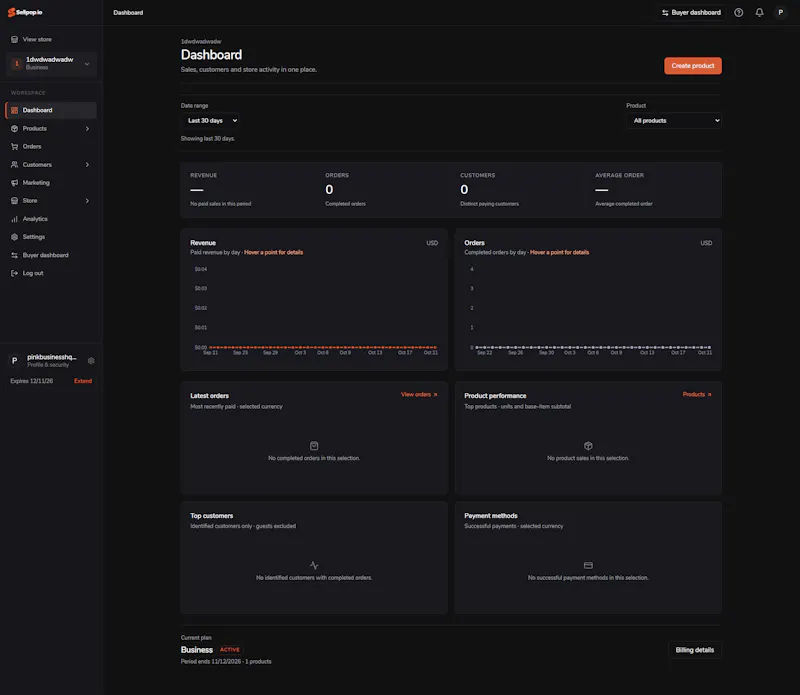Click the gear icon beside pinkbusinesshq profile
Screen dimensions: 800x695
click(x=91, y=361)
